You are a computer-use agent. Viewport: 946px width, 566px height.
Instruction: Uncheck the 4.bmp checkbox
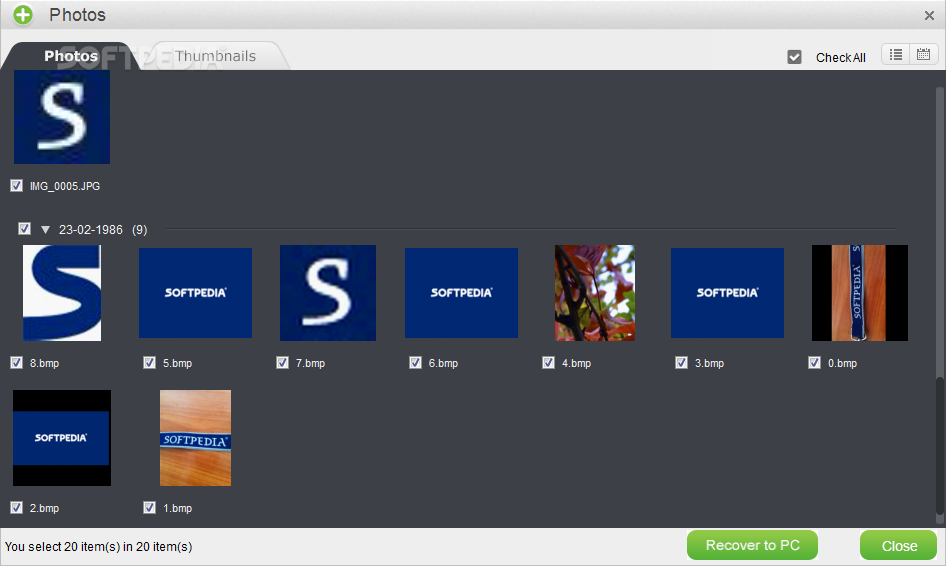(548, 363)
